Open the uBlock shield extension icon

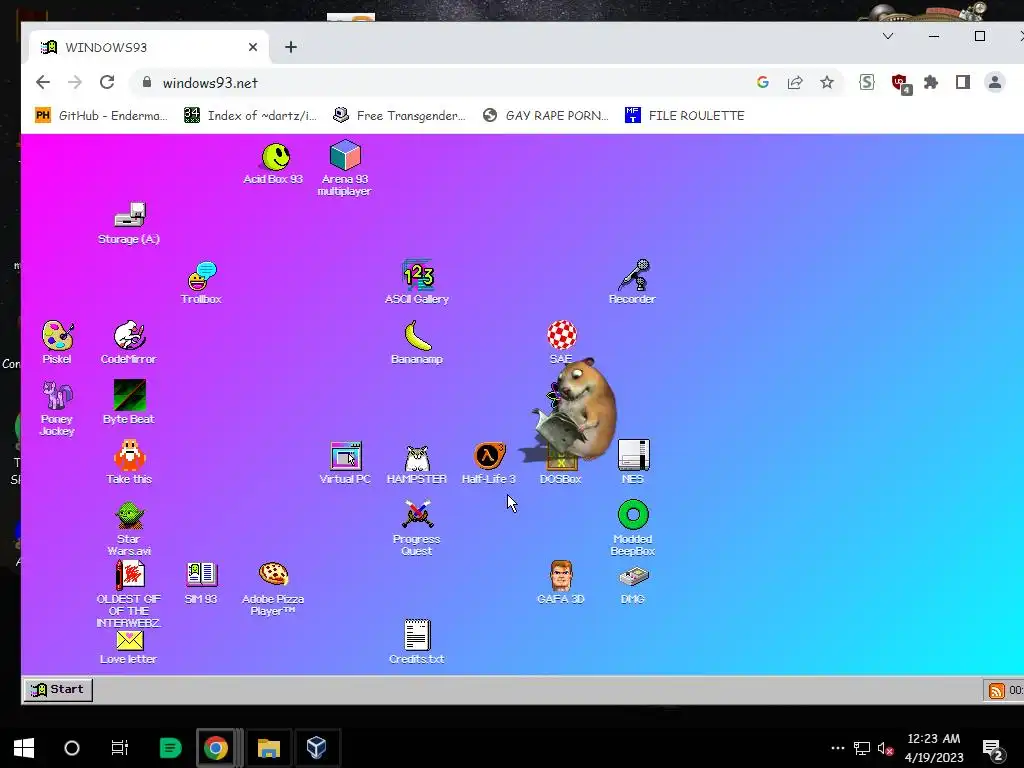pos(901,84)
